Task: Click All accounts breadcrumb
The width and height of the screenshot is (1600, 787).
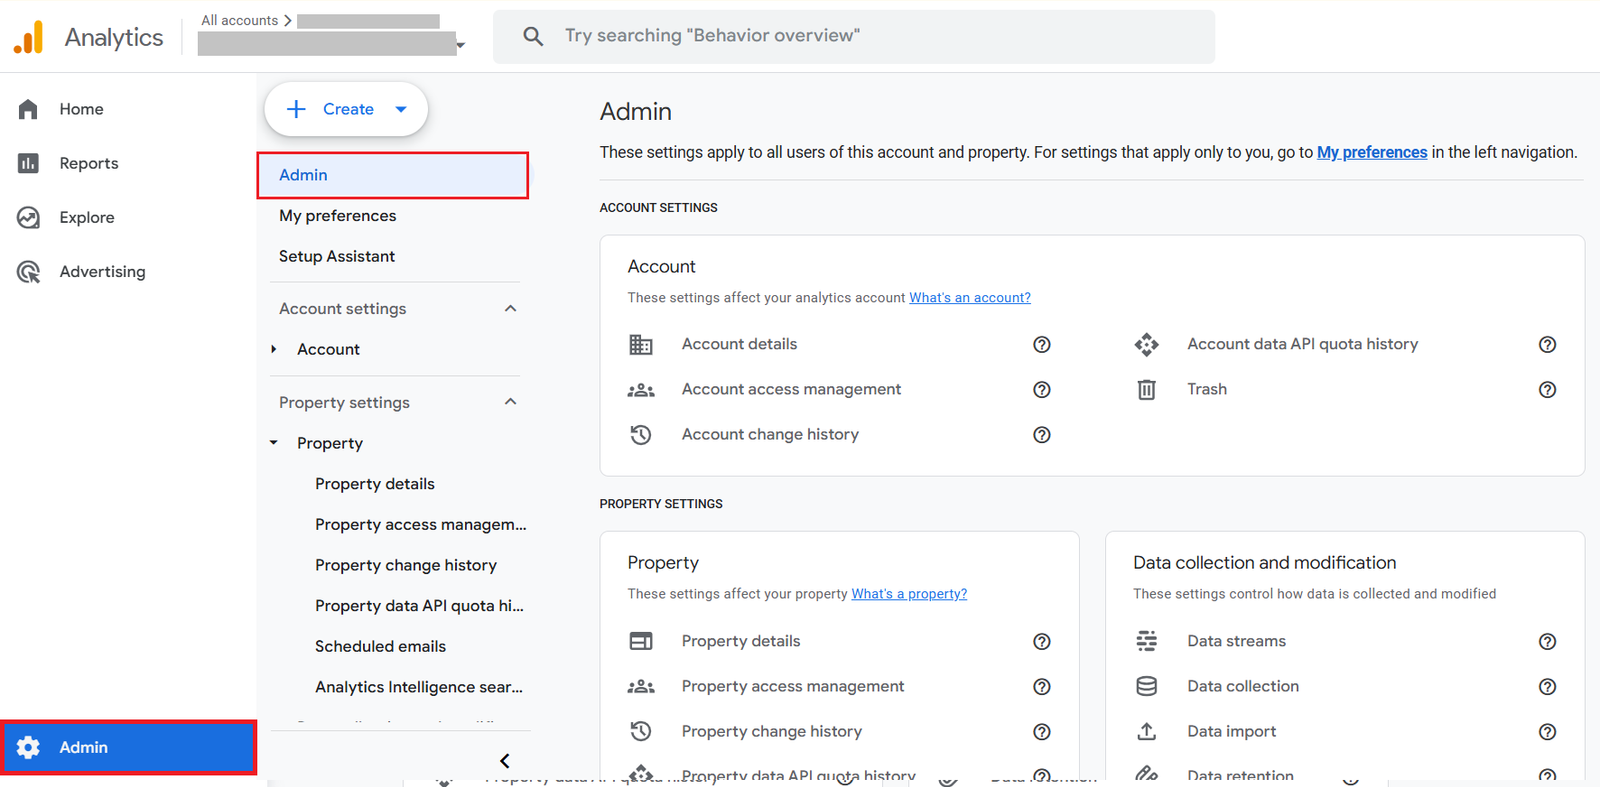Action: tap(240, 20)
